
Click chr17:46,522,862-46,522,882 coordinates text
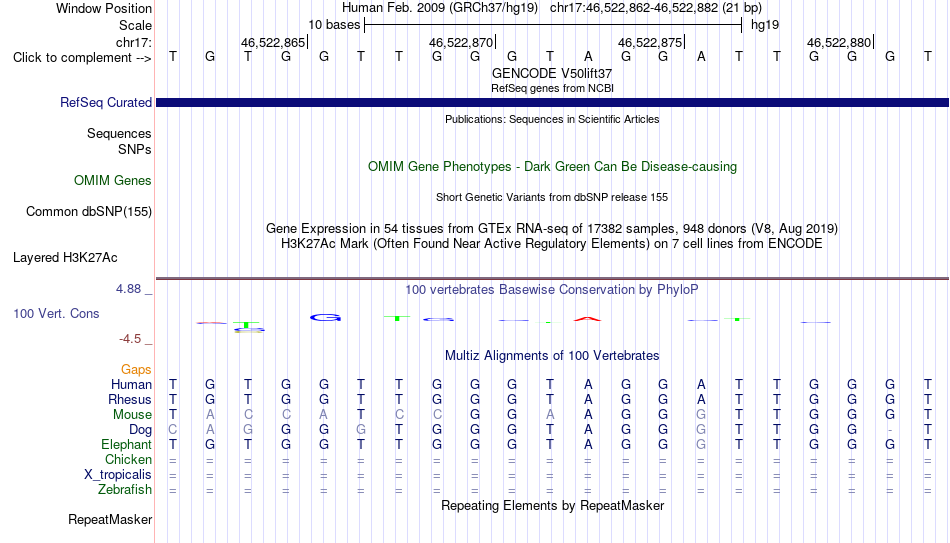click(x=656, y=8)
